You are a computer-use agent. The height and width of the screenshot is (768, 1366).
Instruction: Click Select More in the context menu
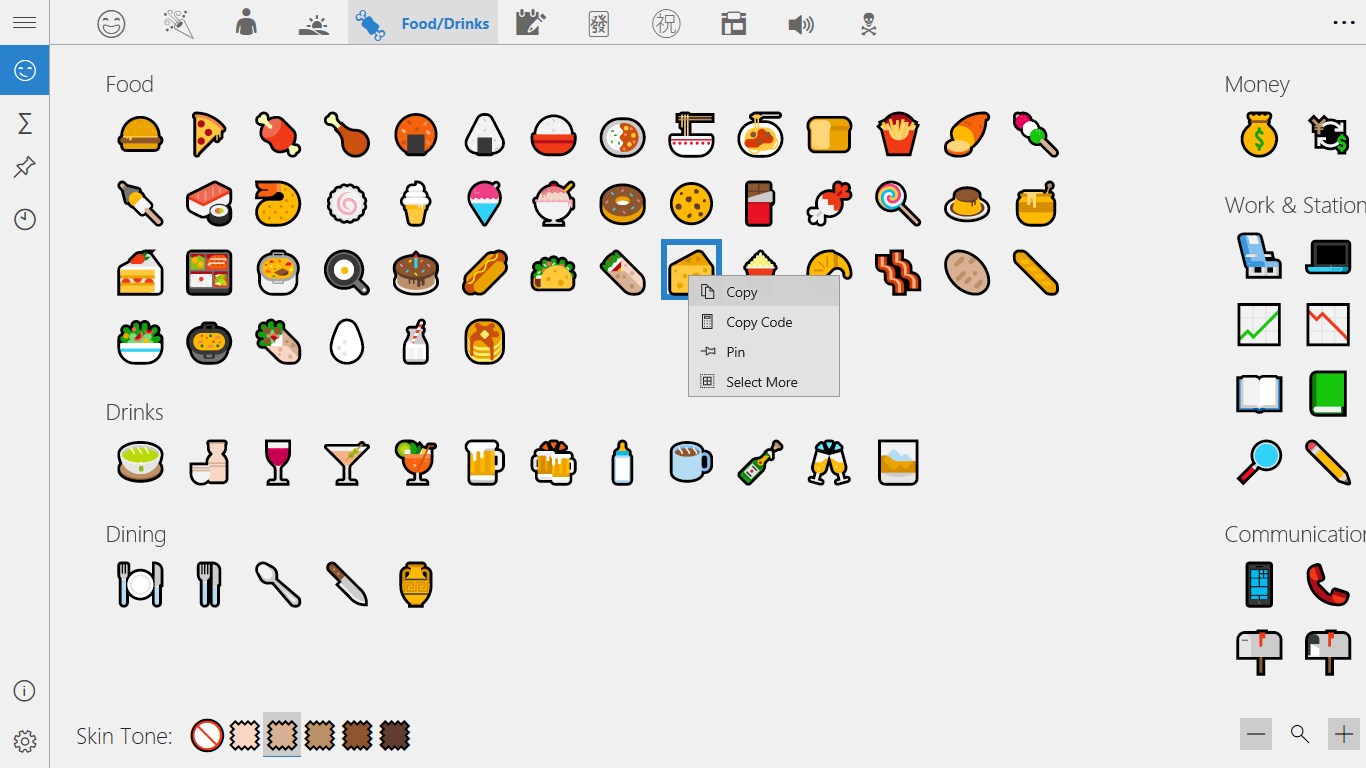pos(762,382)
